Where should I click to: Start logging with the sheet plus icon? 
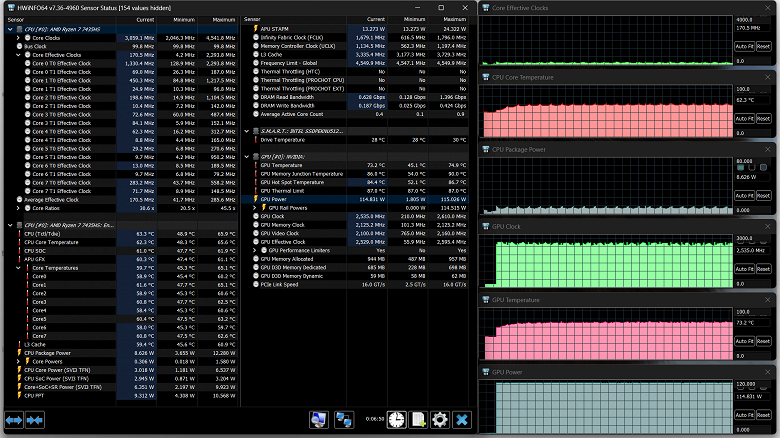point(418,420)
